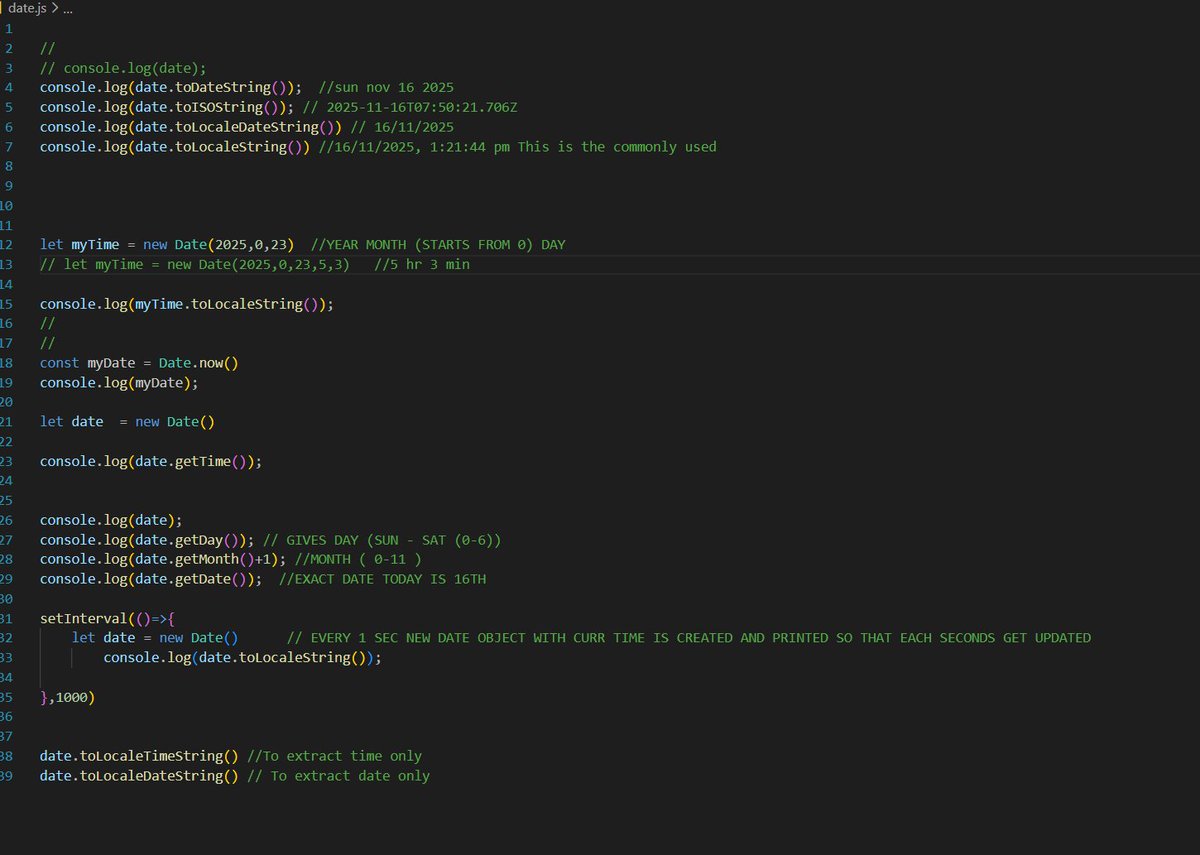
Task: Click the date.getDay() call
Action: point(190,540)
